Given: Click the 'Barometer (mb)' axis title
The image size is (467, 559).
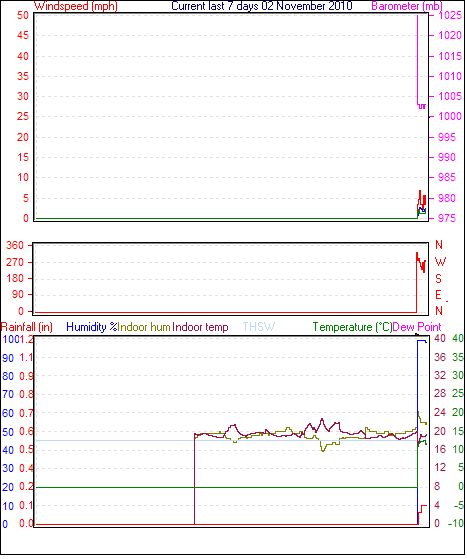Looking at the screenshot, I should coord(407,6).
